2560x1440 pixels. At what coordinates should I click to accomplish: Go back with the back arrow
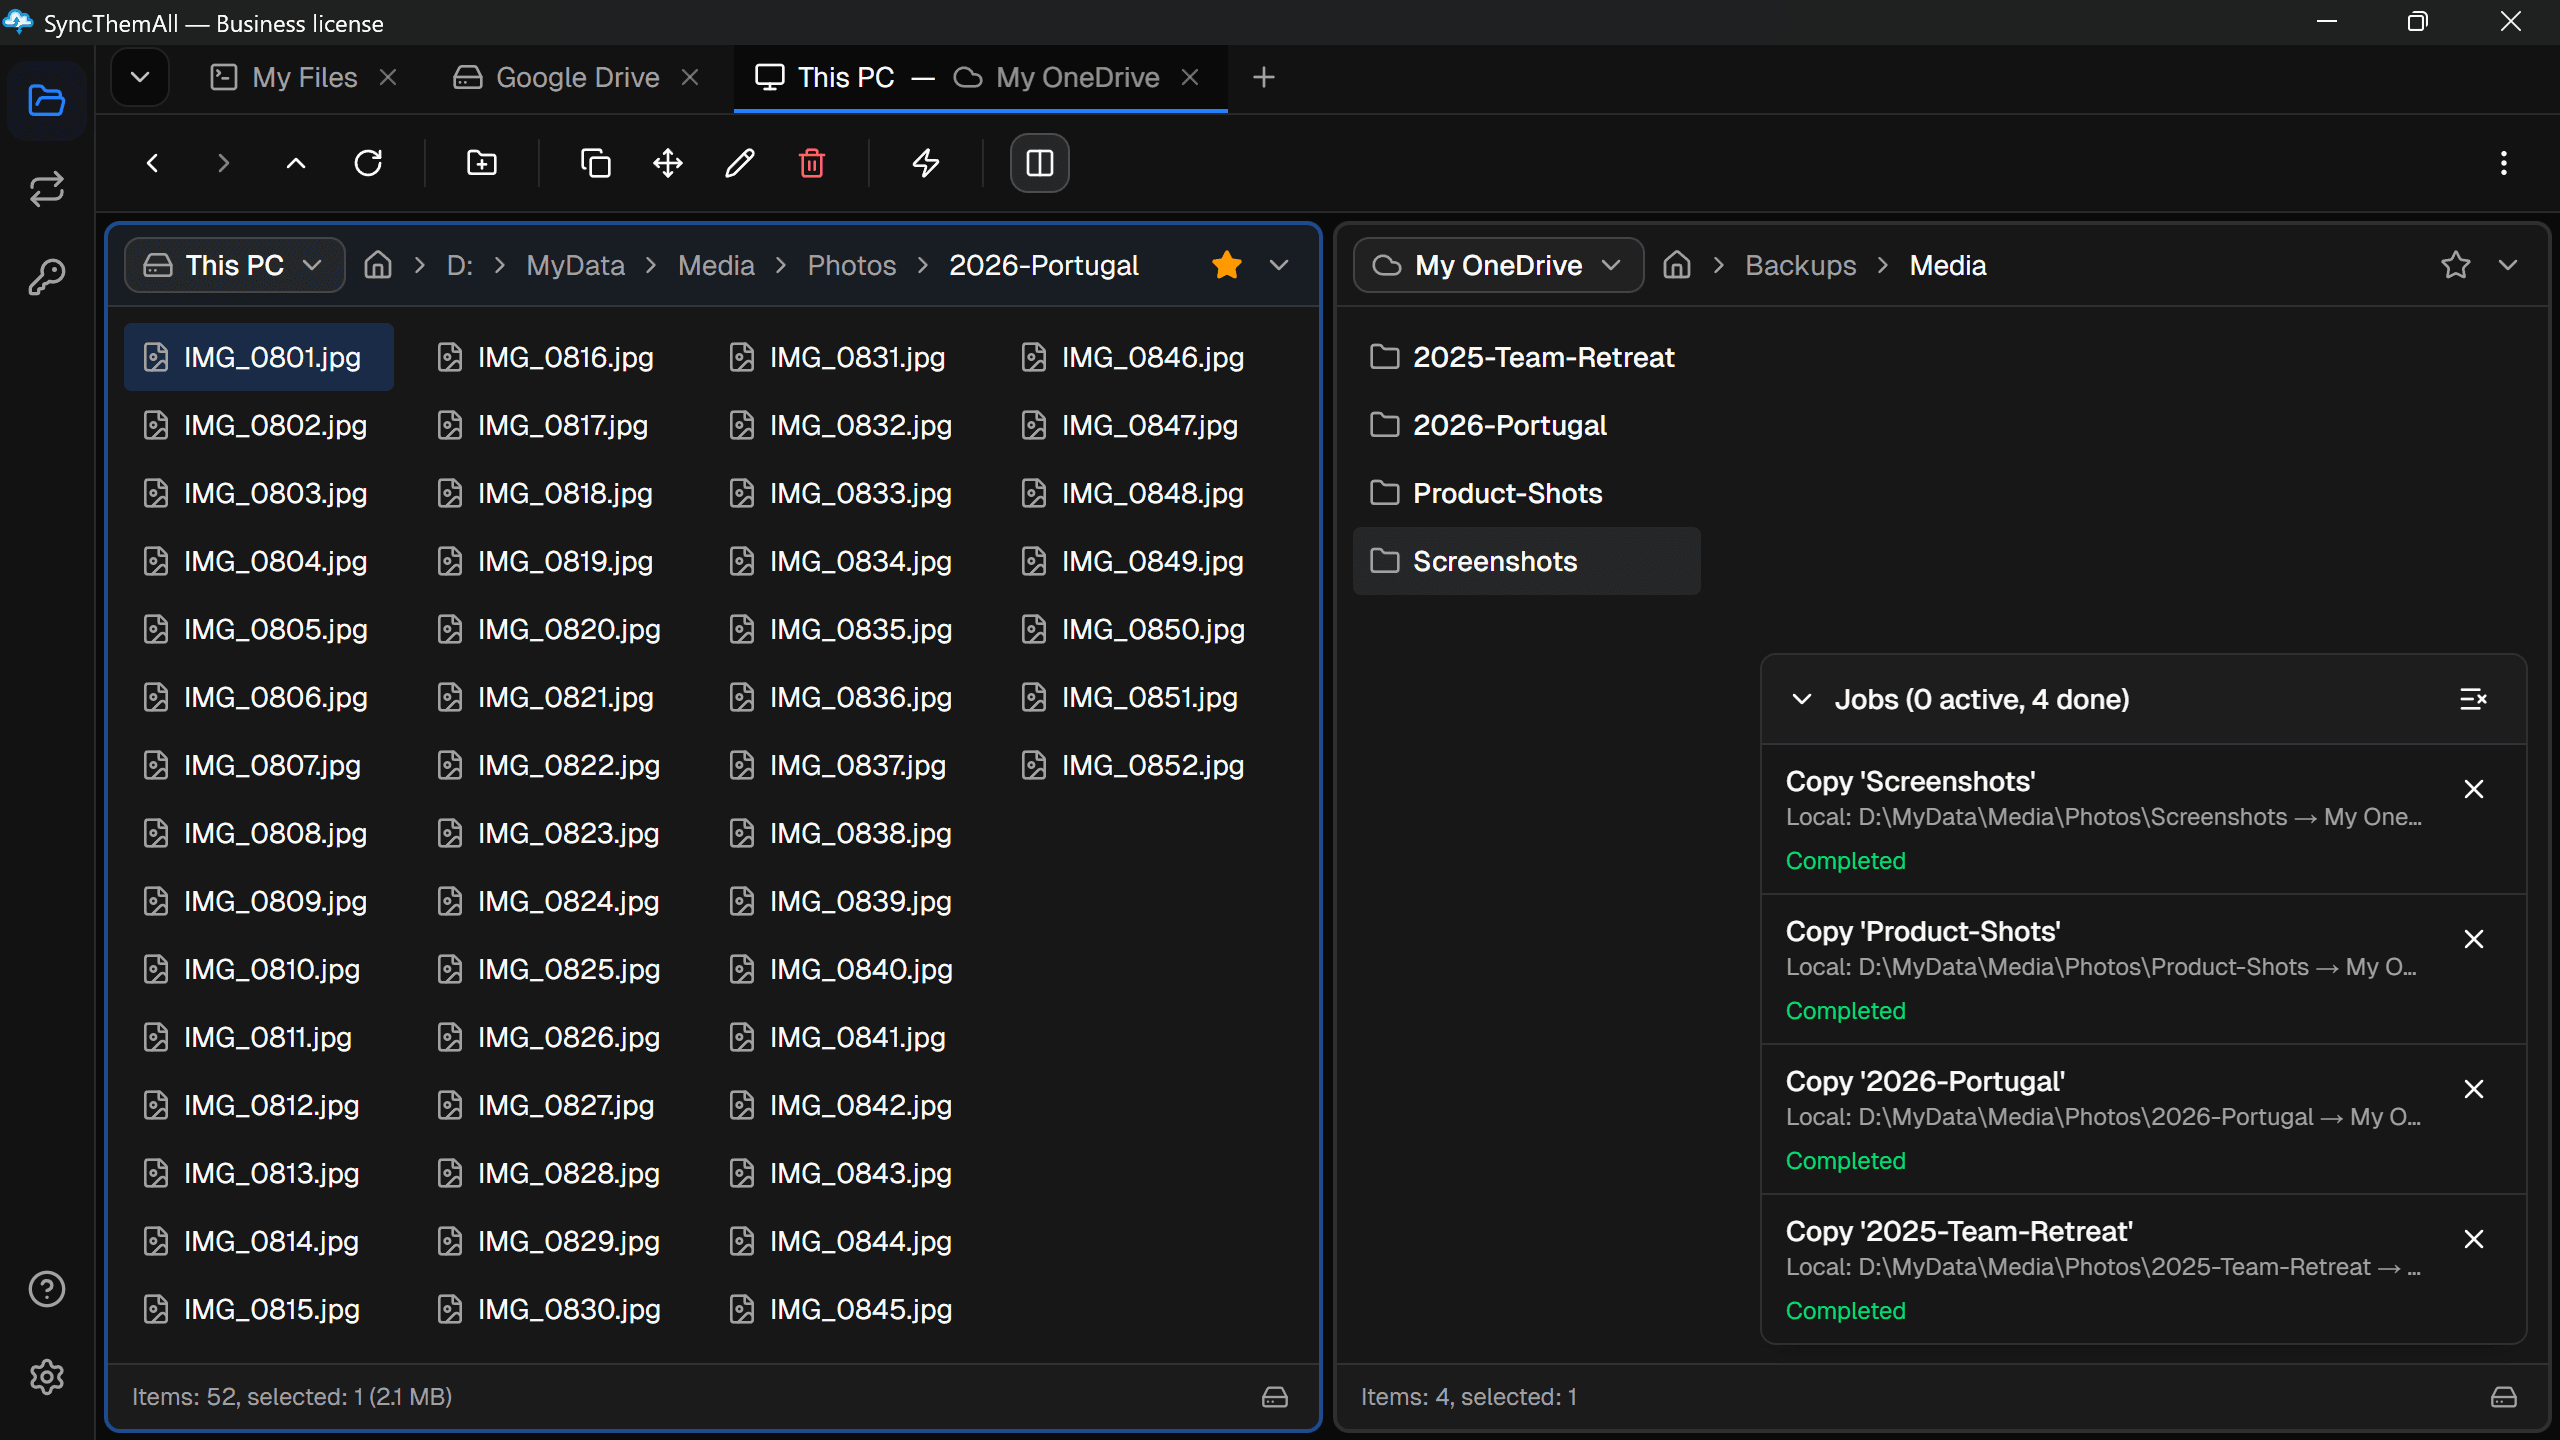(x=152, y=163)
